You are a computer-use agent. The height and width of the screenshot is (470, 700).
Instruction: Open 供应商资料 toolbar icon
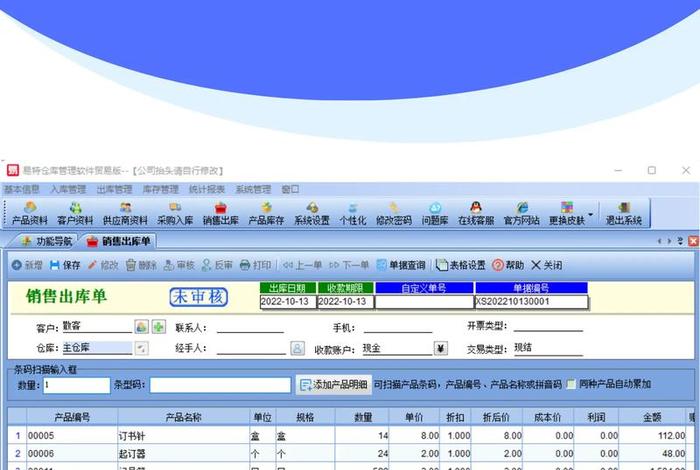[125, 213]
